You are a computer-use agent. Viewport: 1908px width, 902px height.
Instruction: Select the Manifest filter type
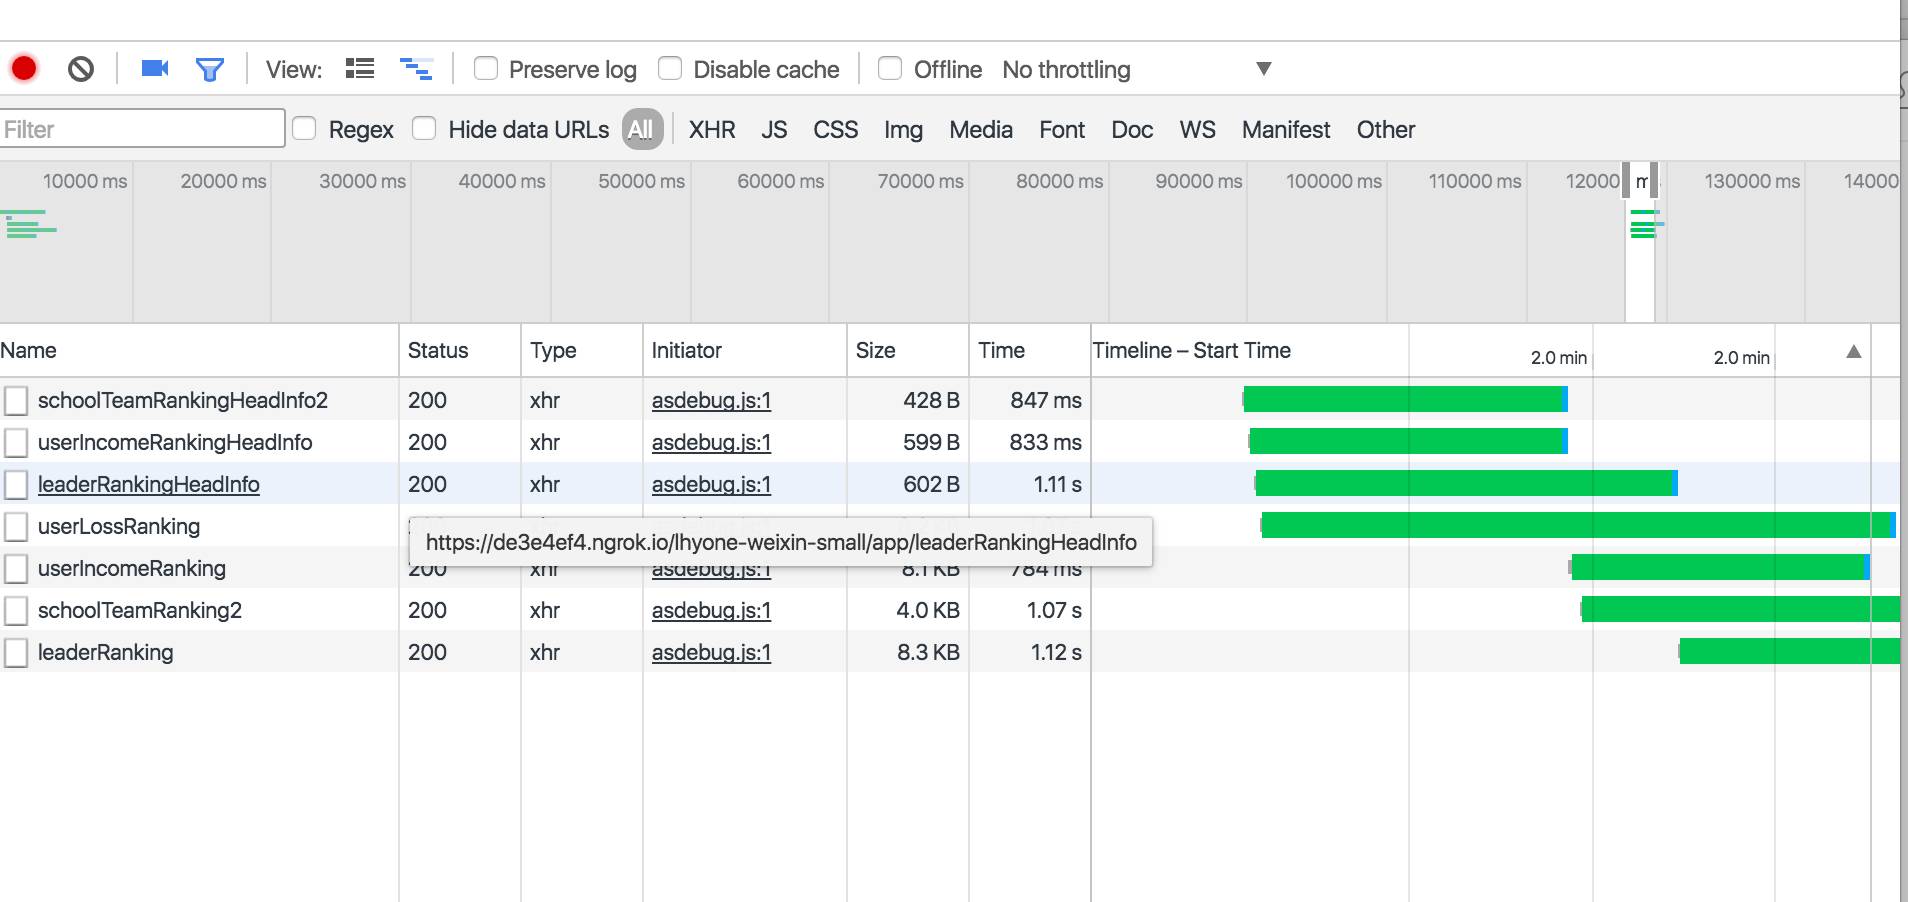1285,130
